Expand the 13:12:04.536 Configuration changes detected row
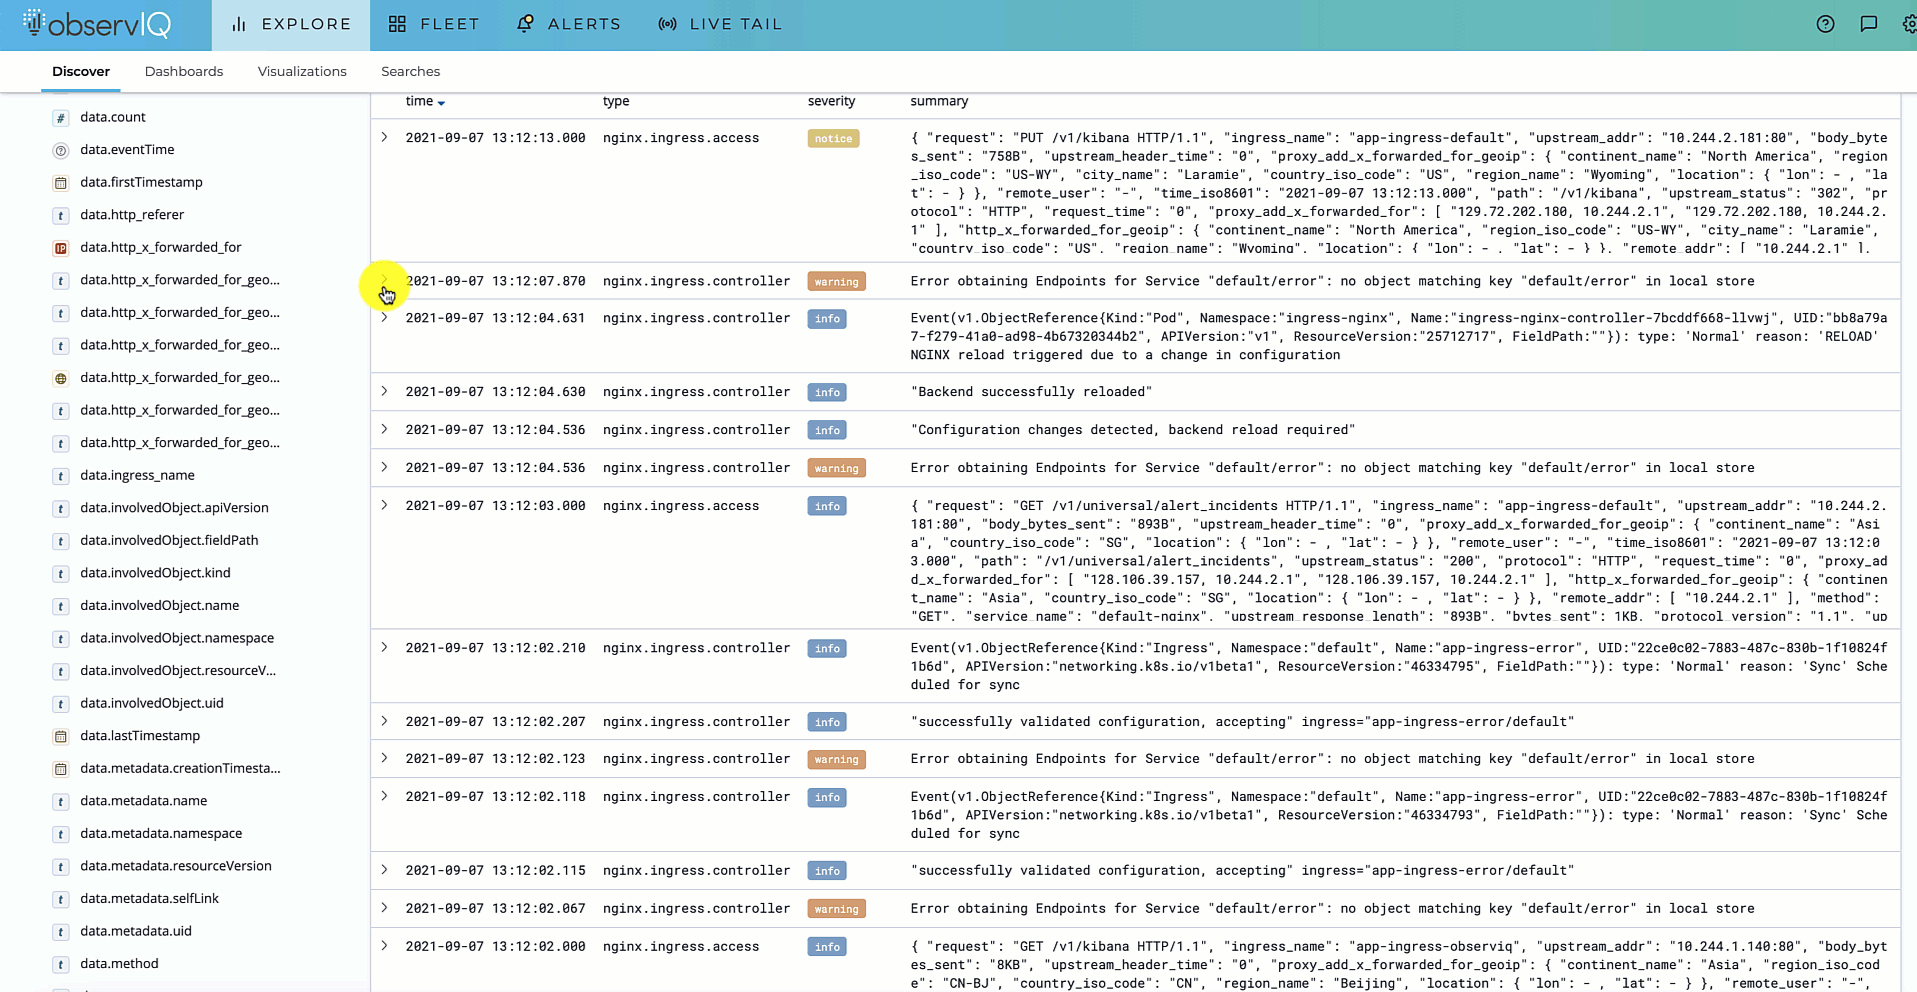1917x992 pixels. [384, 429]
